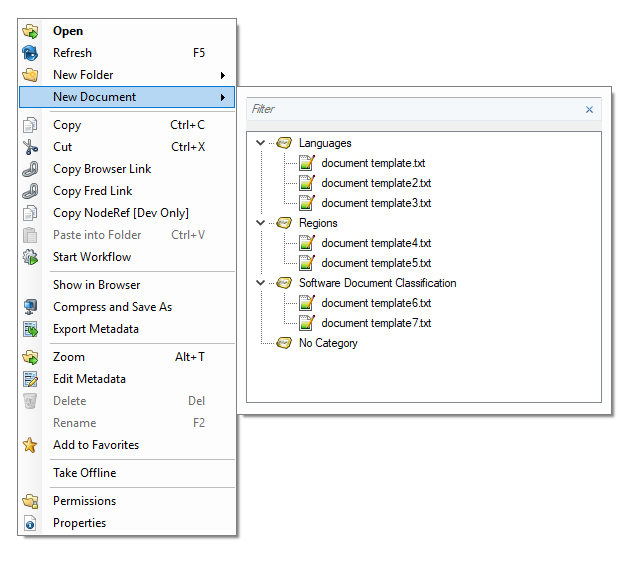Select Edit Metadata entry
Viewport: 639px width, 567px height.
127,379
